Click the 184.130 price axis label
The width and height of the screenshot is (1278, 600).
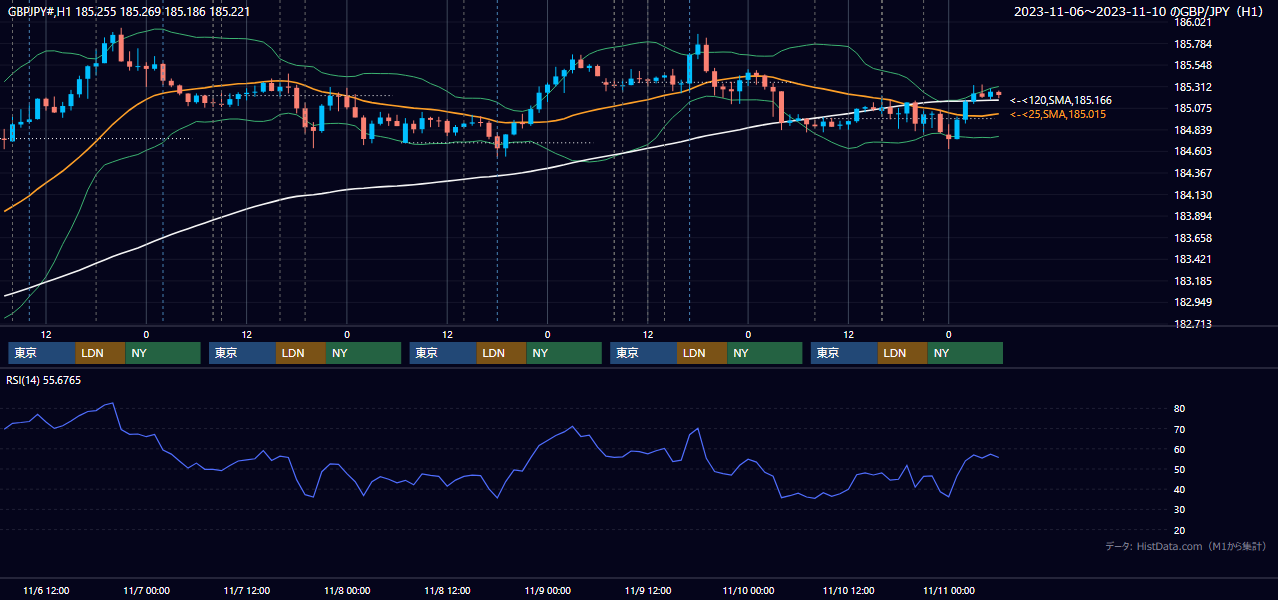[x=1192, y=195]
